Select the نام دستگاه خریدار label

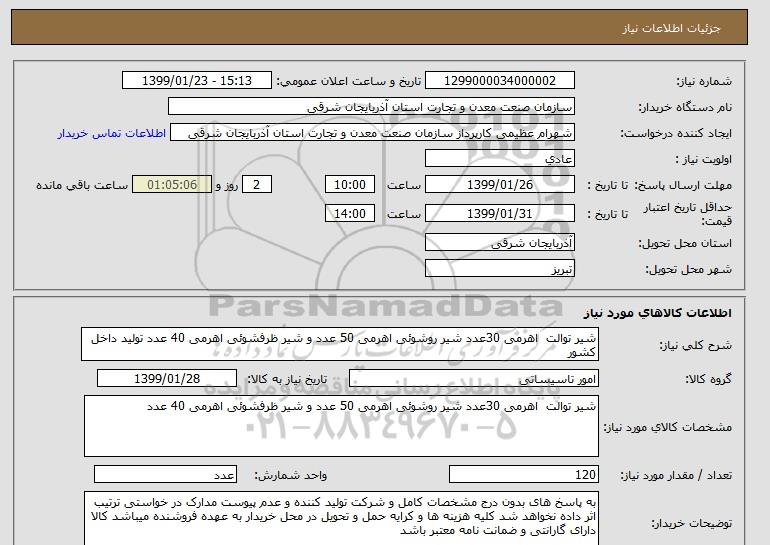point(685,108)
